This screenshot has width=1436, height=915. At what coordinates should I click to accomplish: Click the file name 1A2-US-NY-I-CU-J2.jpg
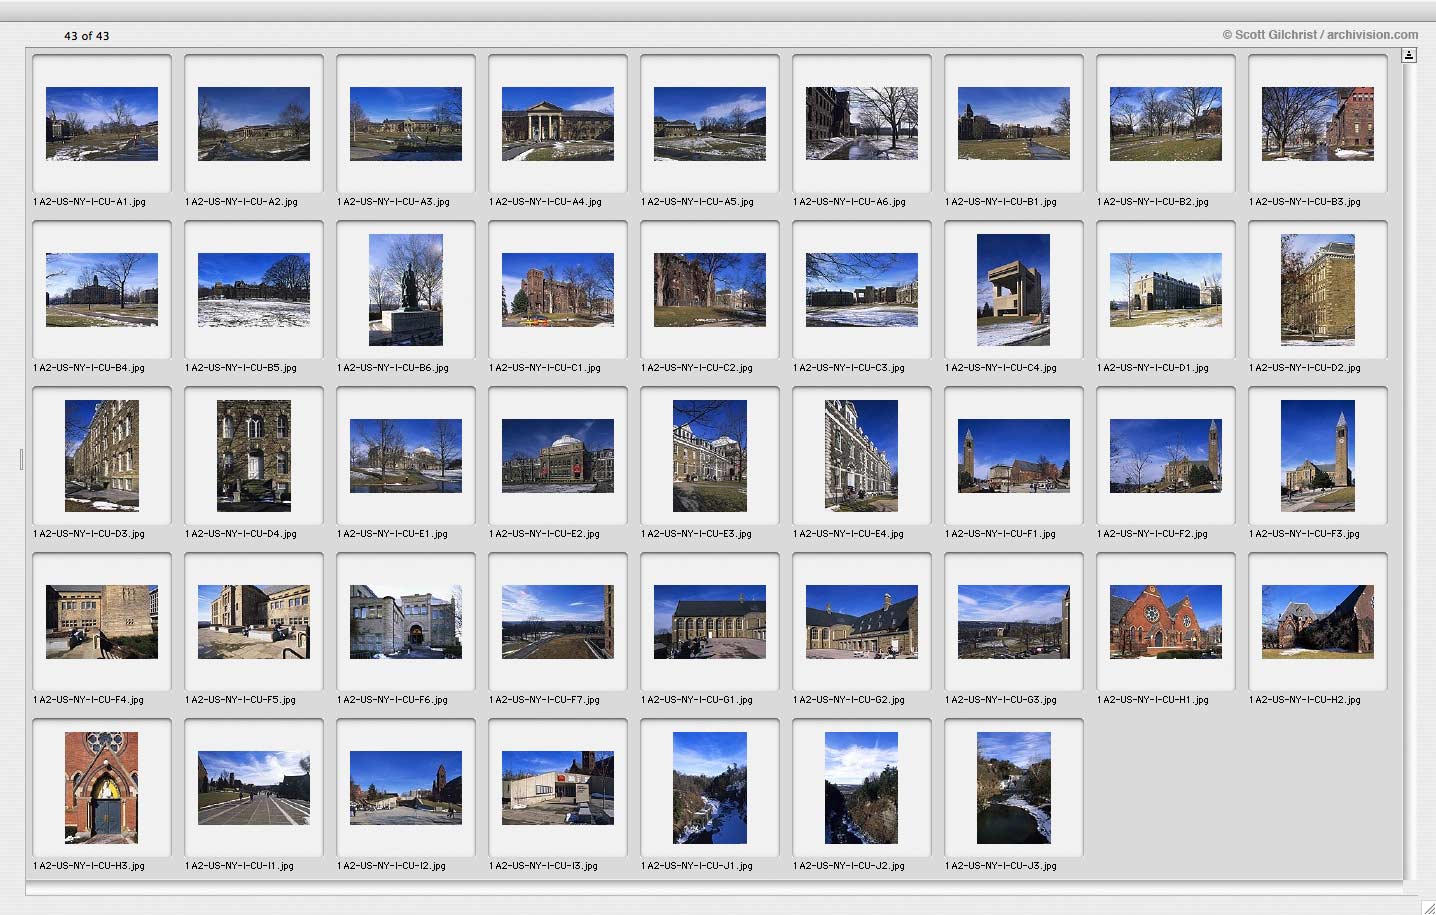849,866
